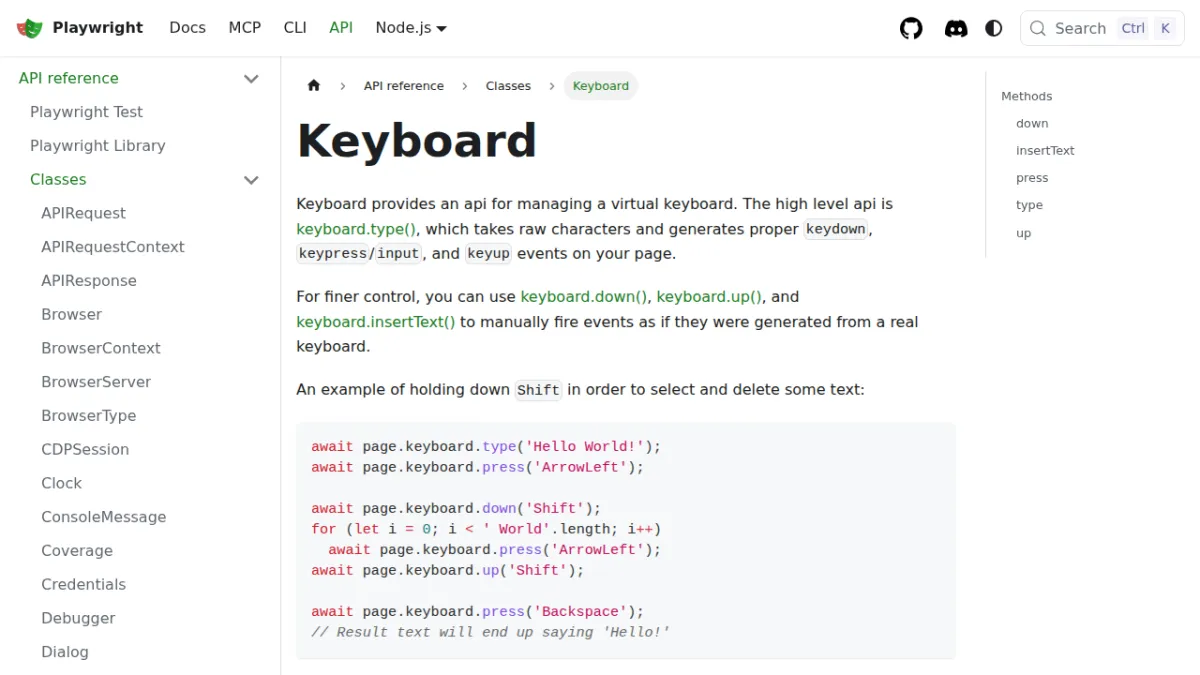
Task: Click the Playwright masks logo icon
Action: pyautogui.click(x=30, y=28)
